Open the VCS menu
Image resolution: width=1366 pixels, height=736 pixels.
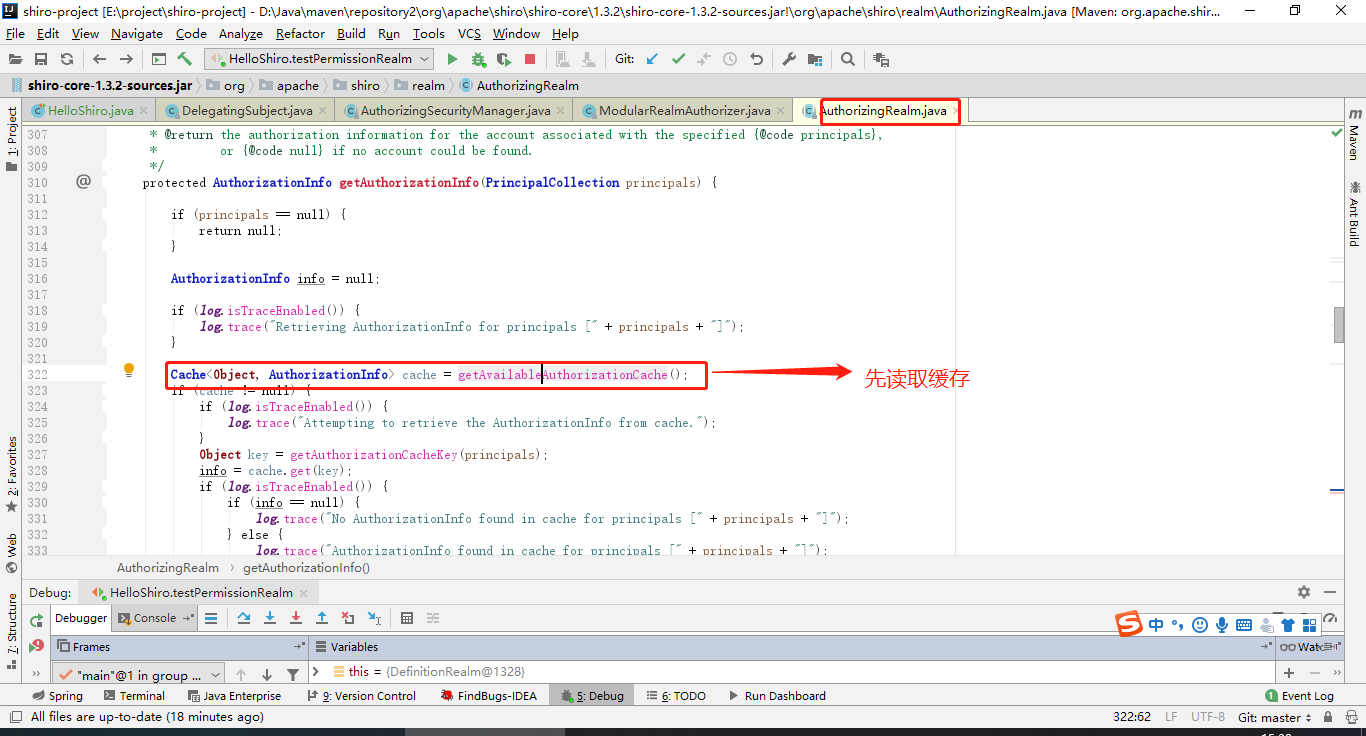click(469, 33)
